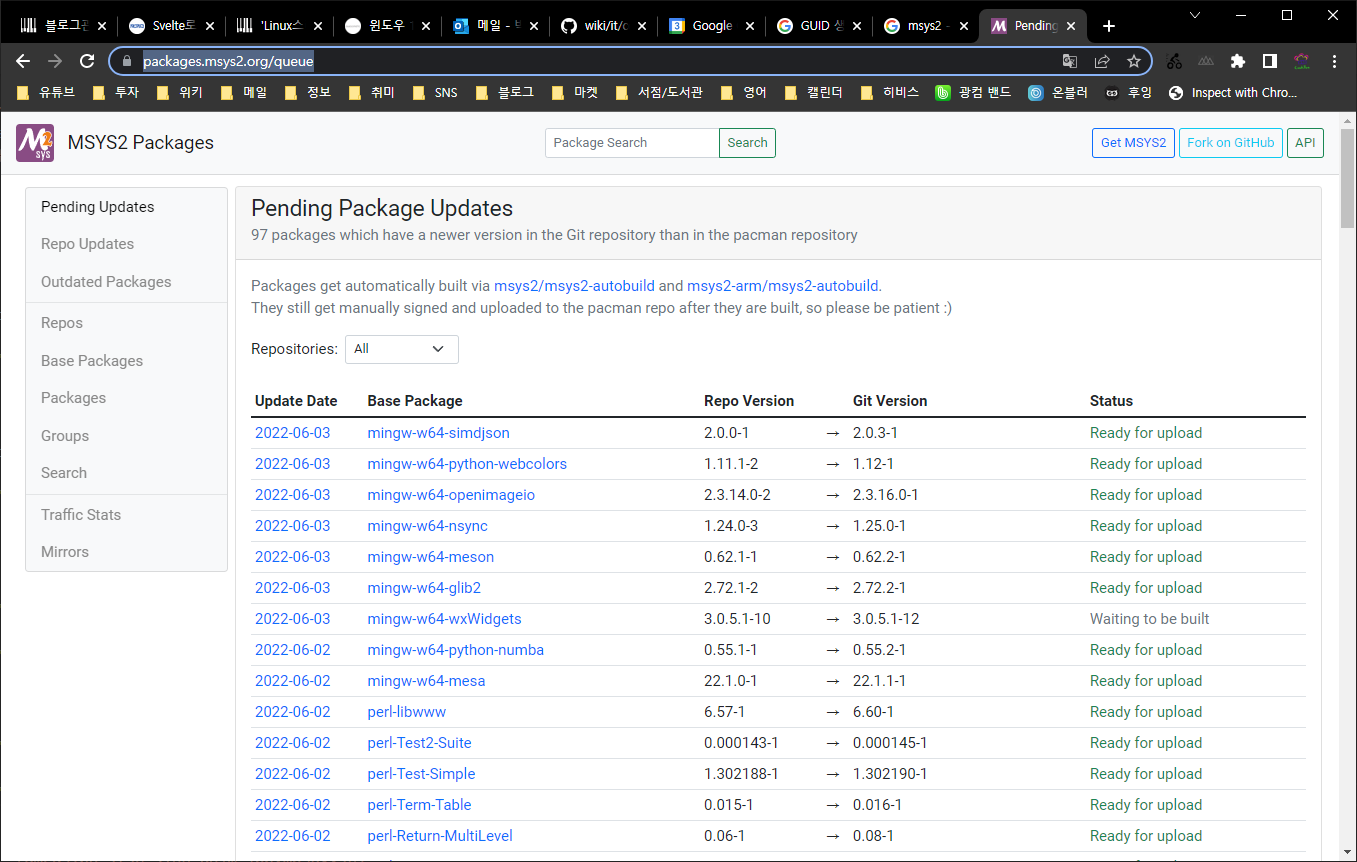1357x862 pixels.
Task: Click the browser forward arrow
Action: [x=55, y=61]
